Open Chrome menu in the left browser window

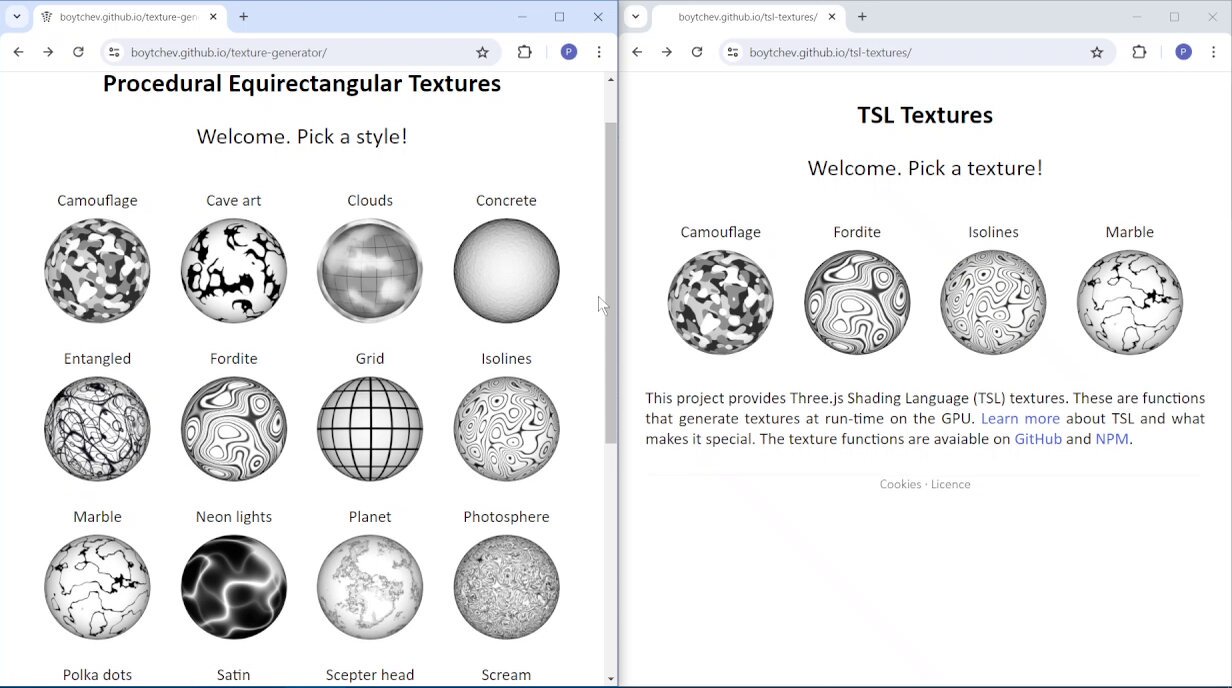(599, 52)
